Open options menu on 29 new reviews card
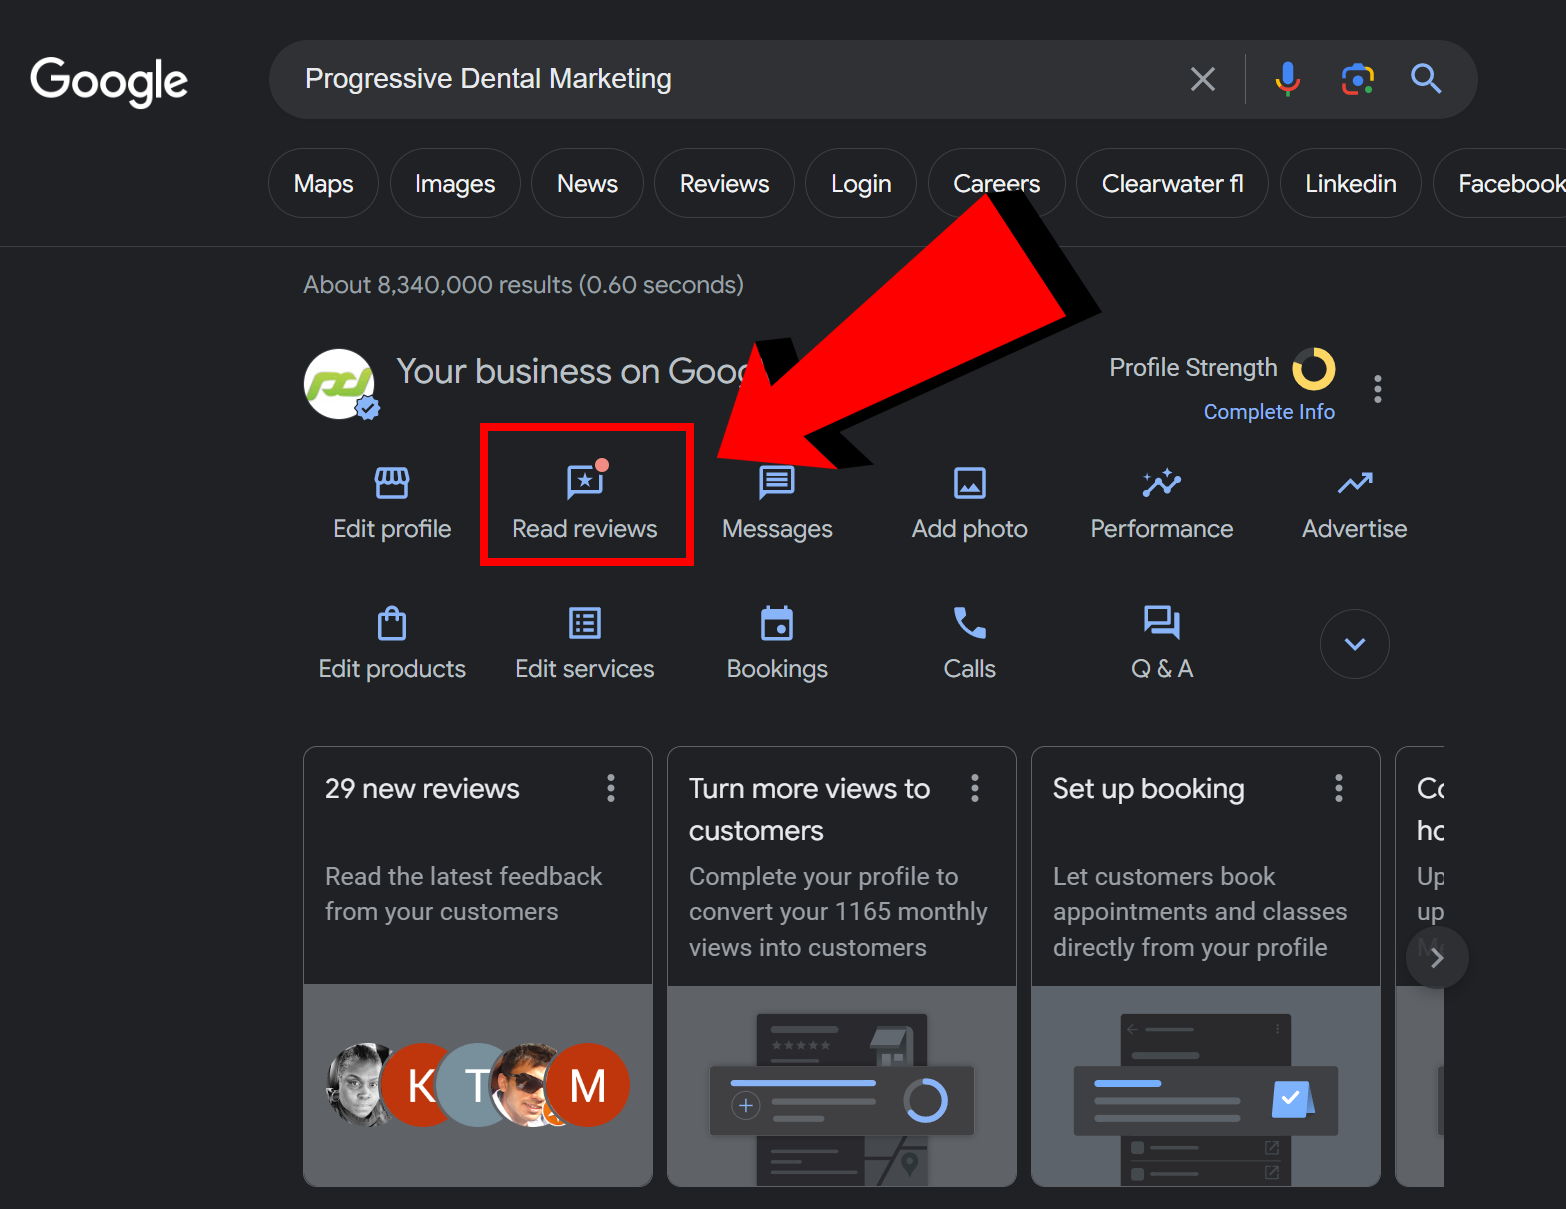Viewport: 1566px width, 1209px height. (611, 788)
